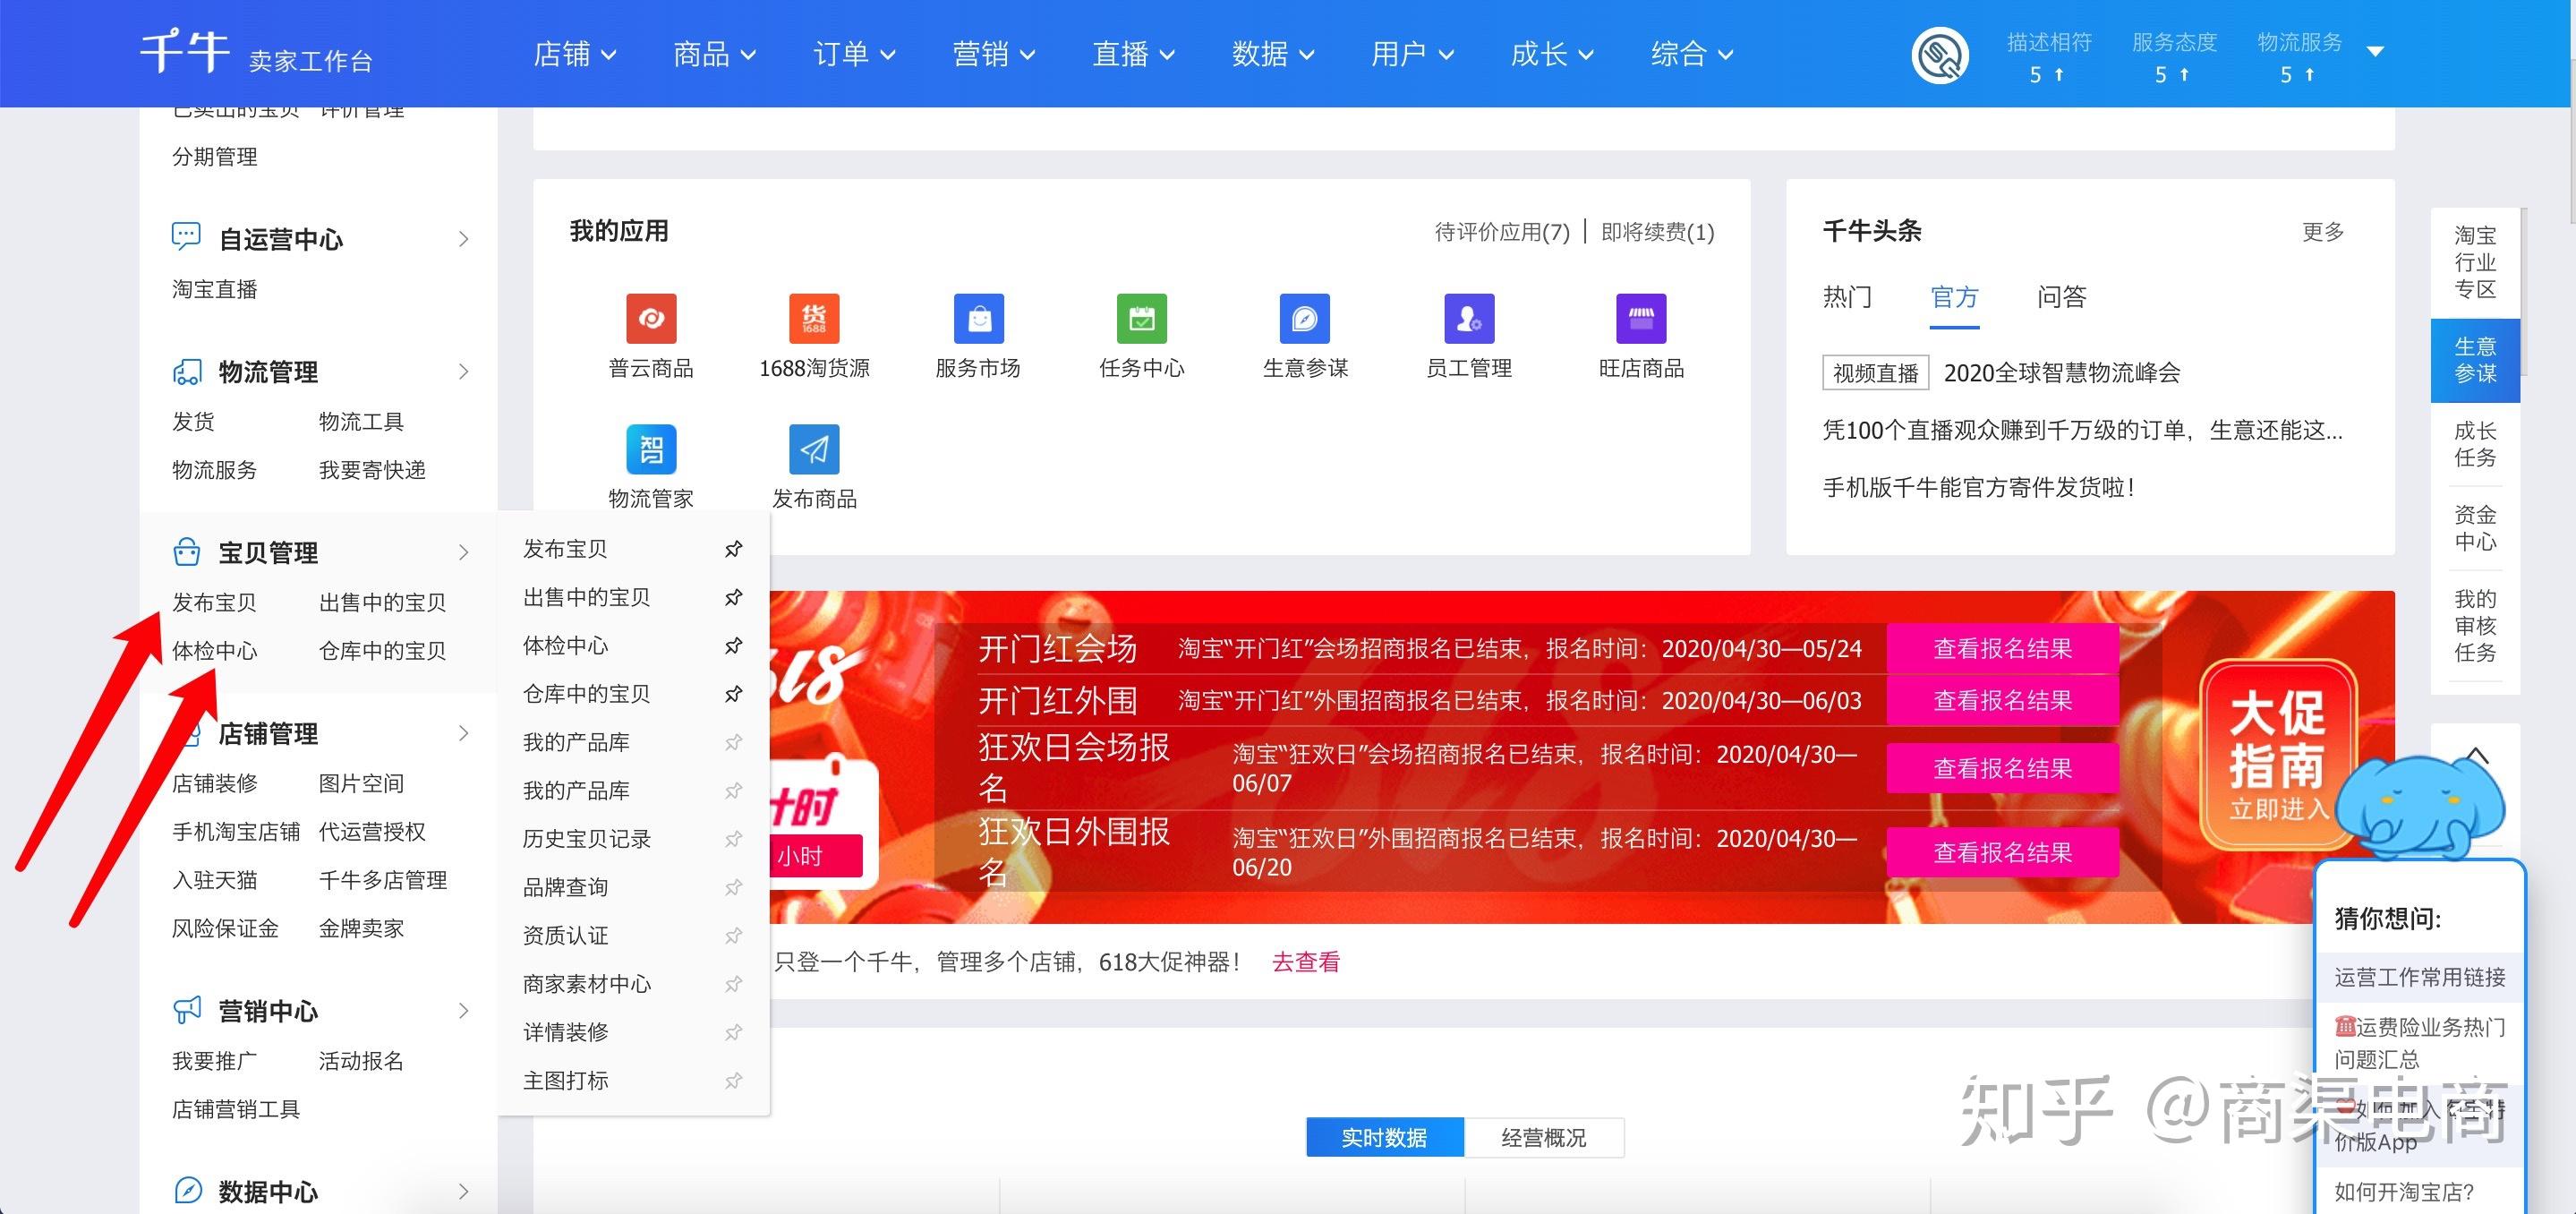Image resolution: width=2576 pixels, height=1214 pixels.
Task: Open 运营工作常用链接 in the assistant panel
Action: 2420,977
